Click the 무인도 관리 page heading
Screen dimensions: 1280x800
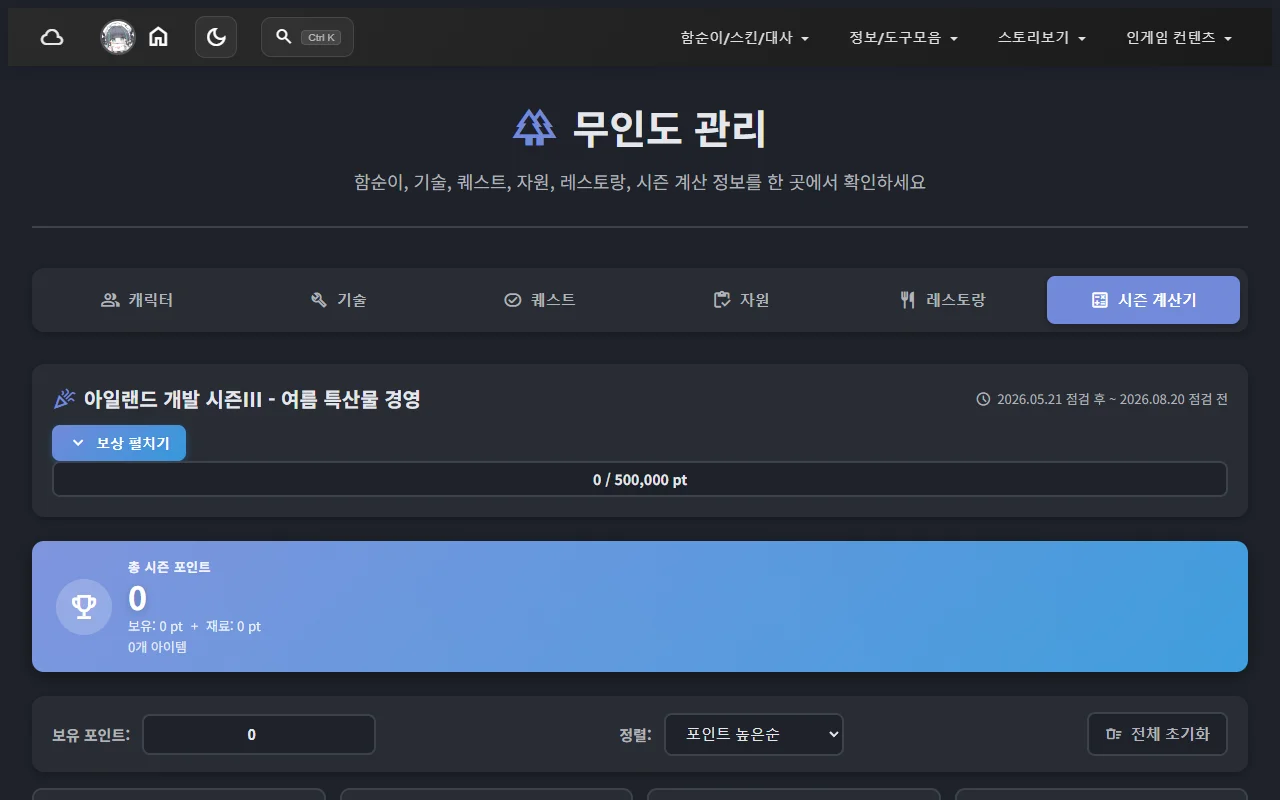tap(669, 128)
